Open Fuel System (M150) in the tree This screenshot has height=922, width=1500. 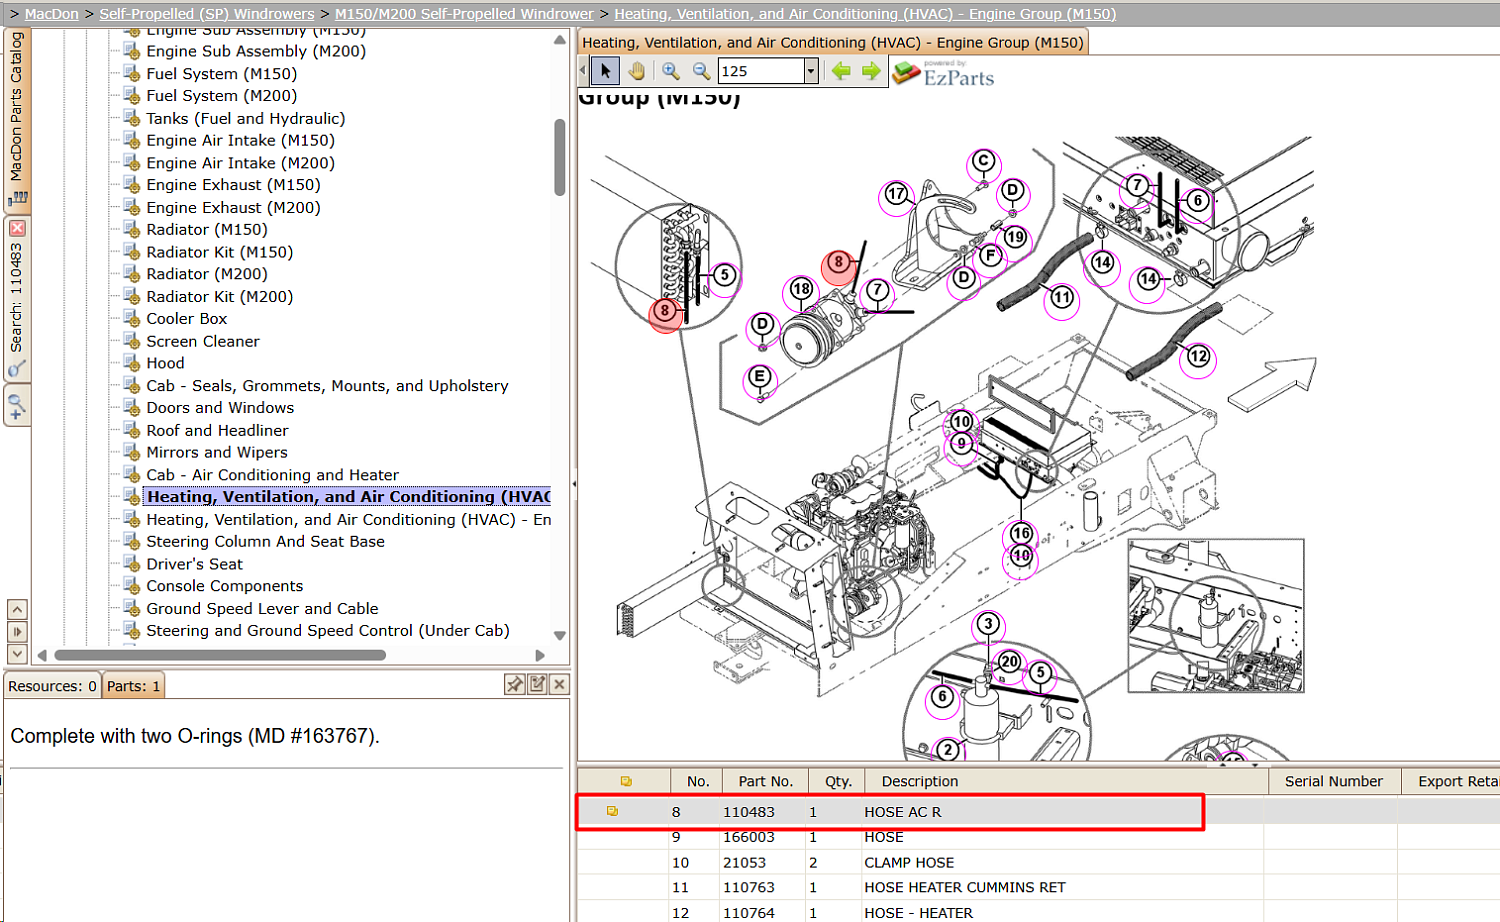click(x=221, y=74)
